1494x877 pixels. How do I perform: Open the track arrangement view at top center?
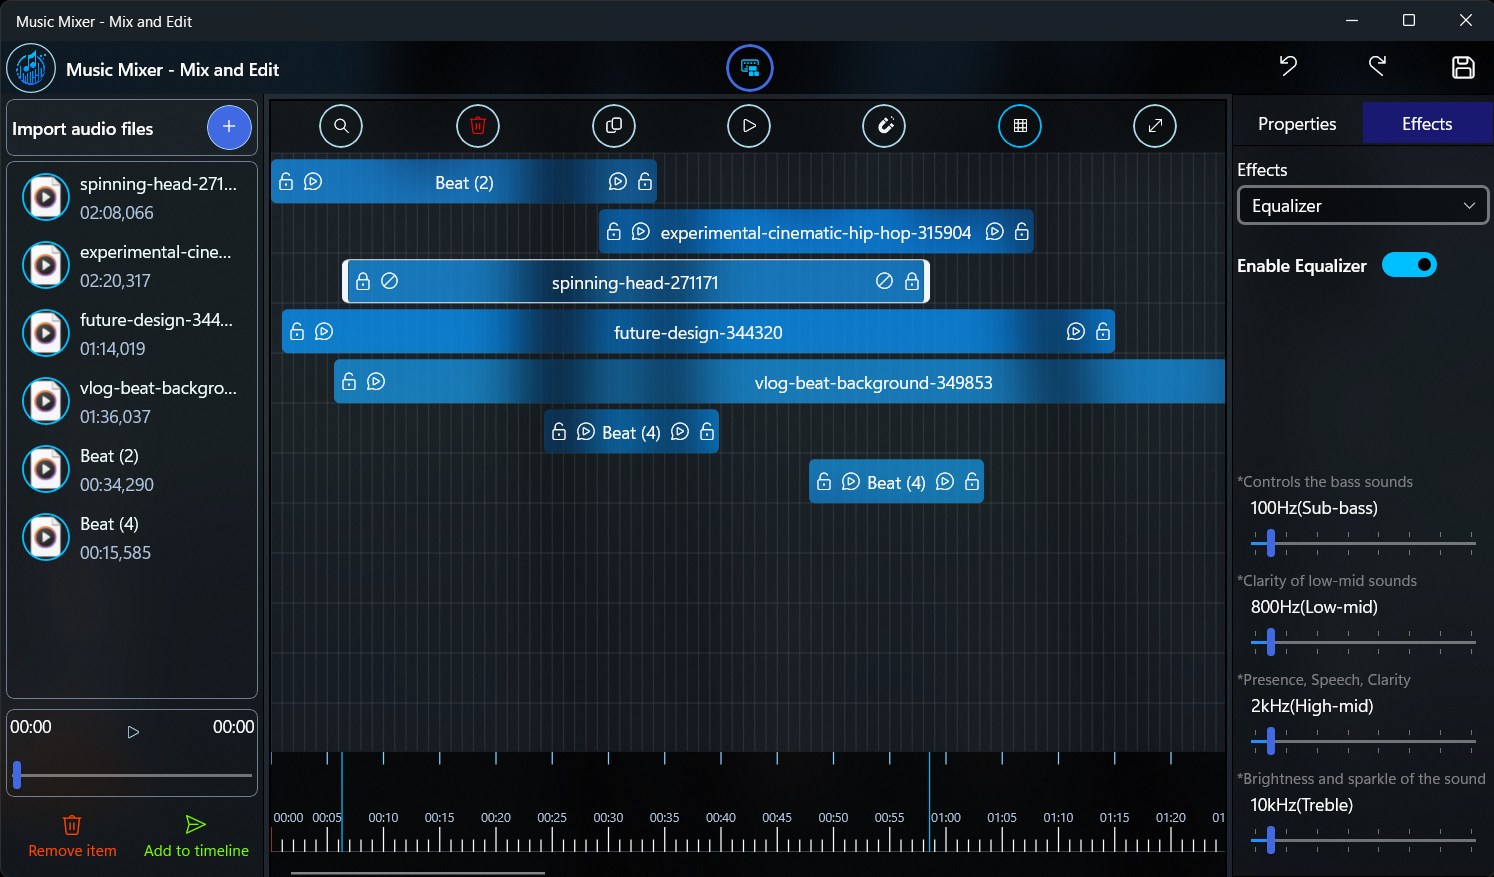point(749,68)
